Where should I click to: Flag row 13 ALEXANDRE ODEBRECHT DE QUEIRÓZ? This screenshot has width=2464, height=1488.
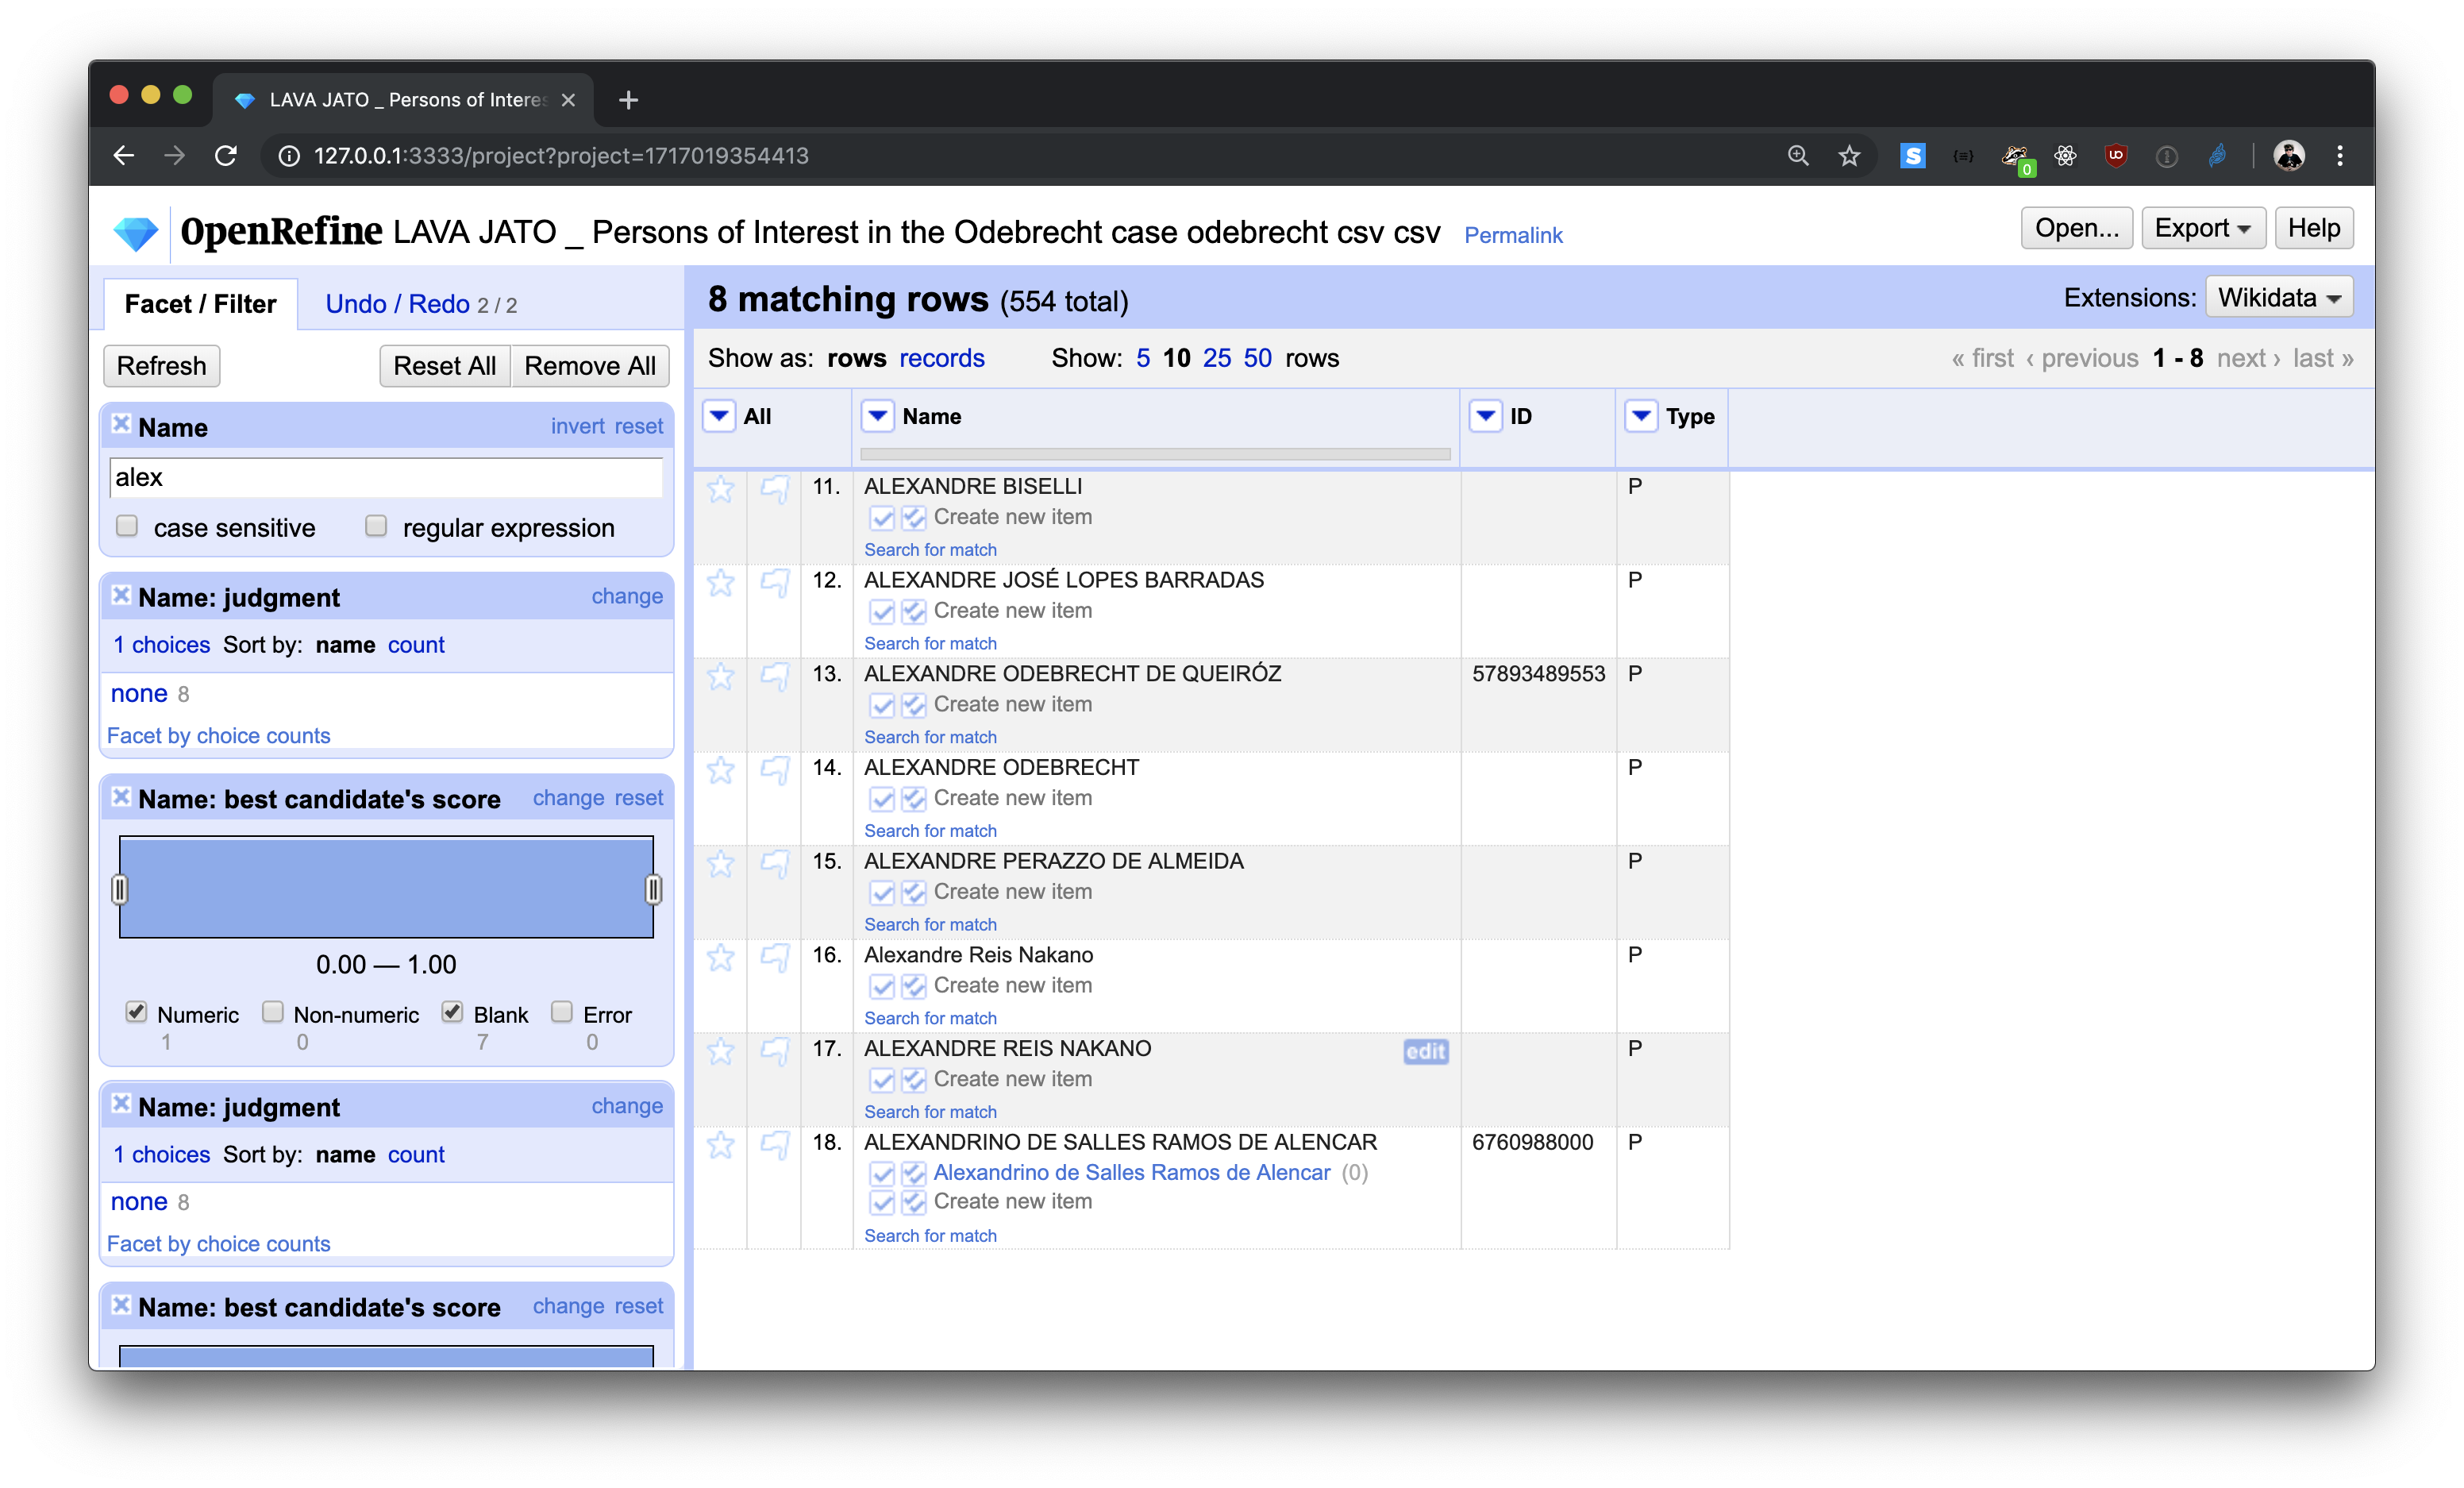[x=775, y=677]
